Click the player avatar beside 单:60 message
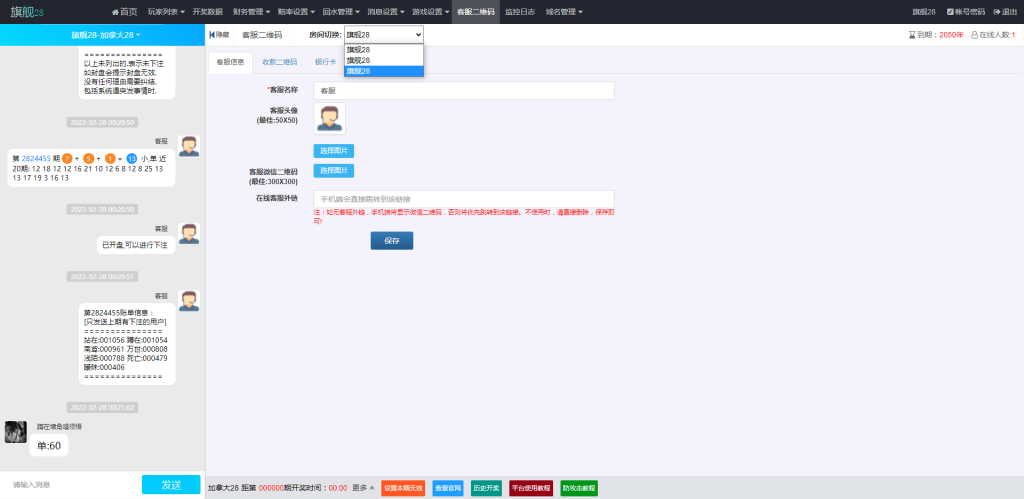The image size is (1024, 499). coord(16,431)
